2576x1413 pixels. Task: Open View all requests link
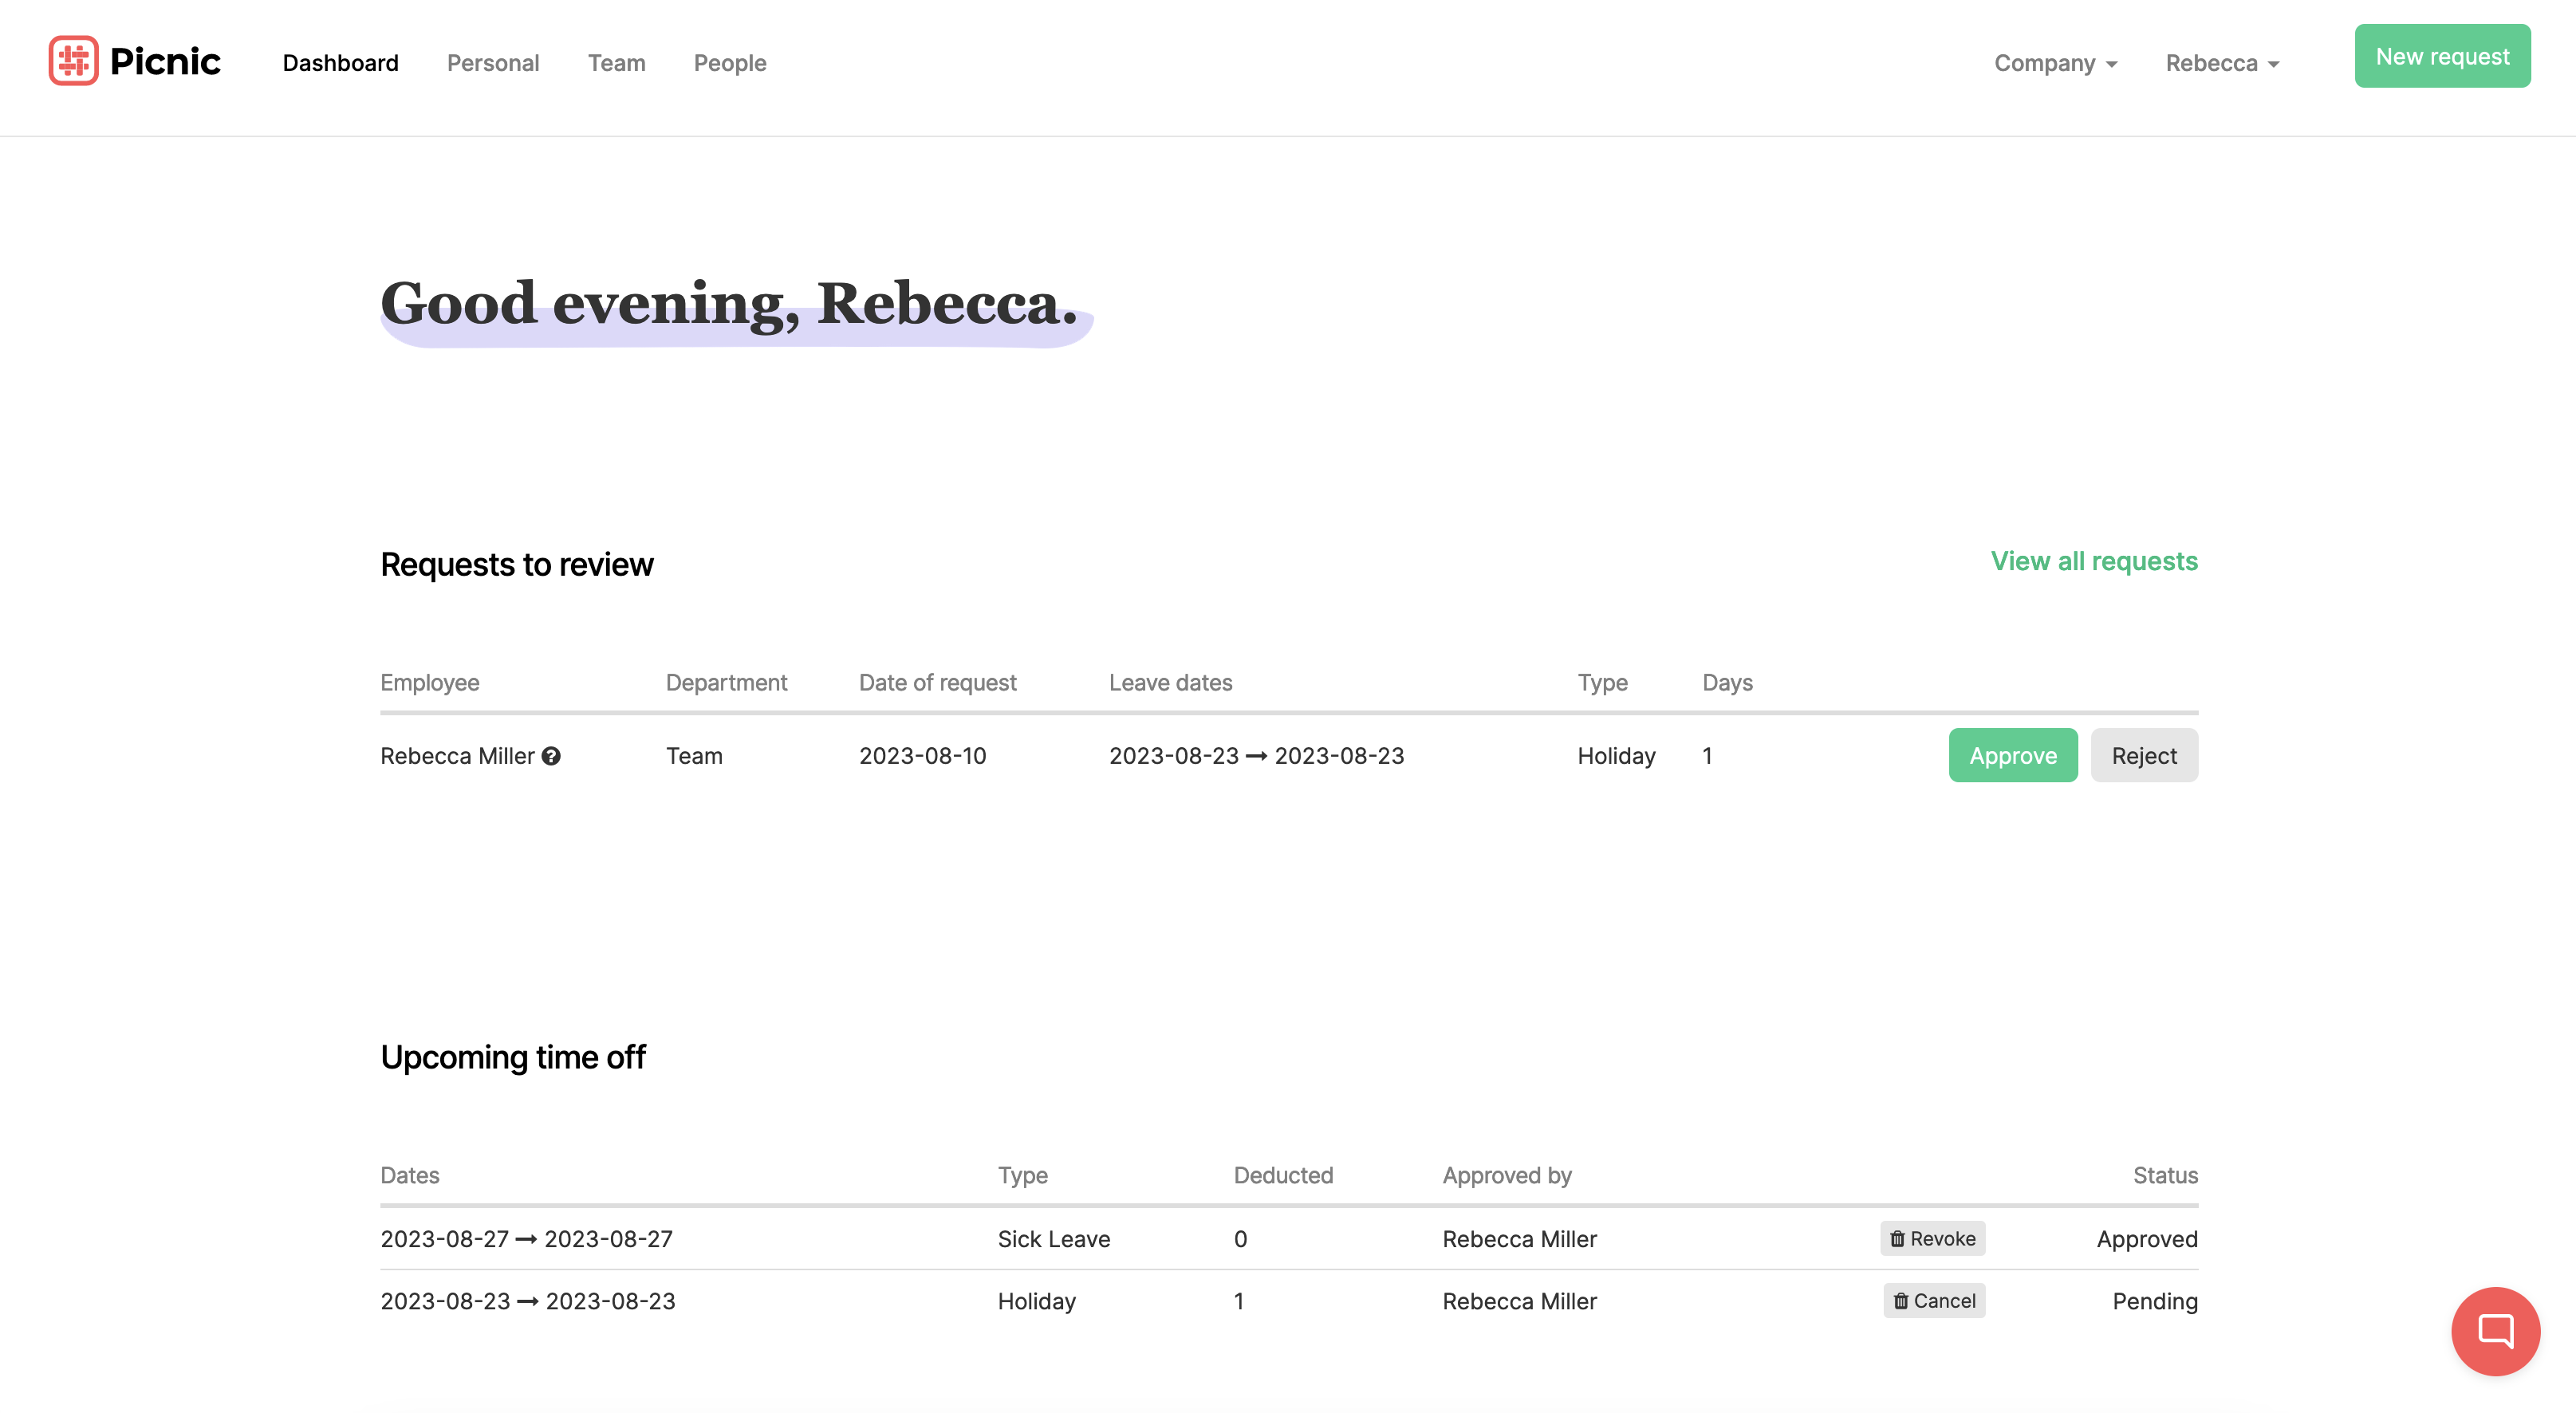(2094, 561)
